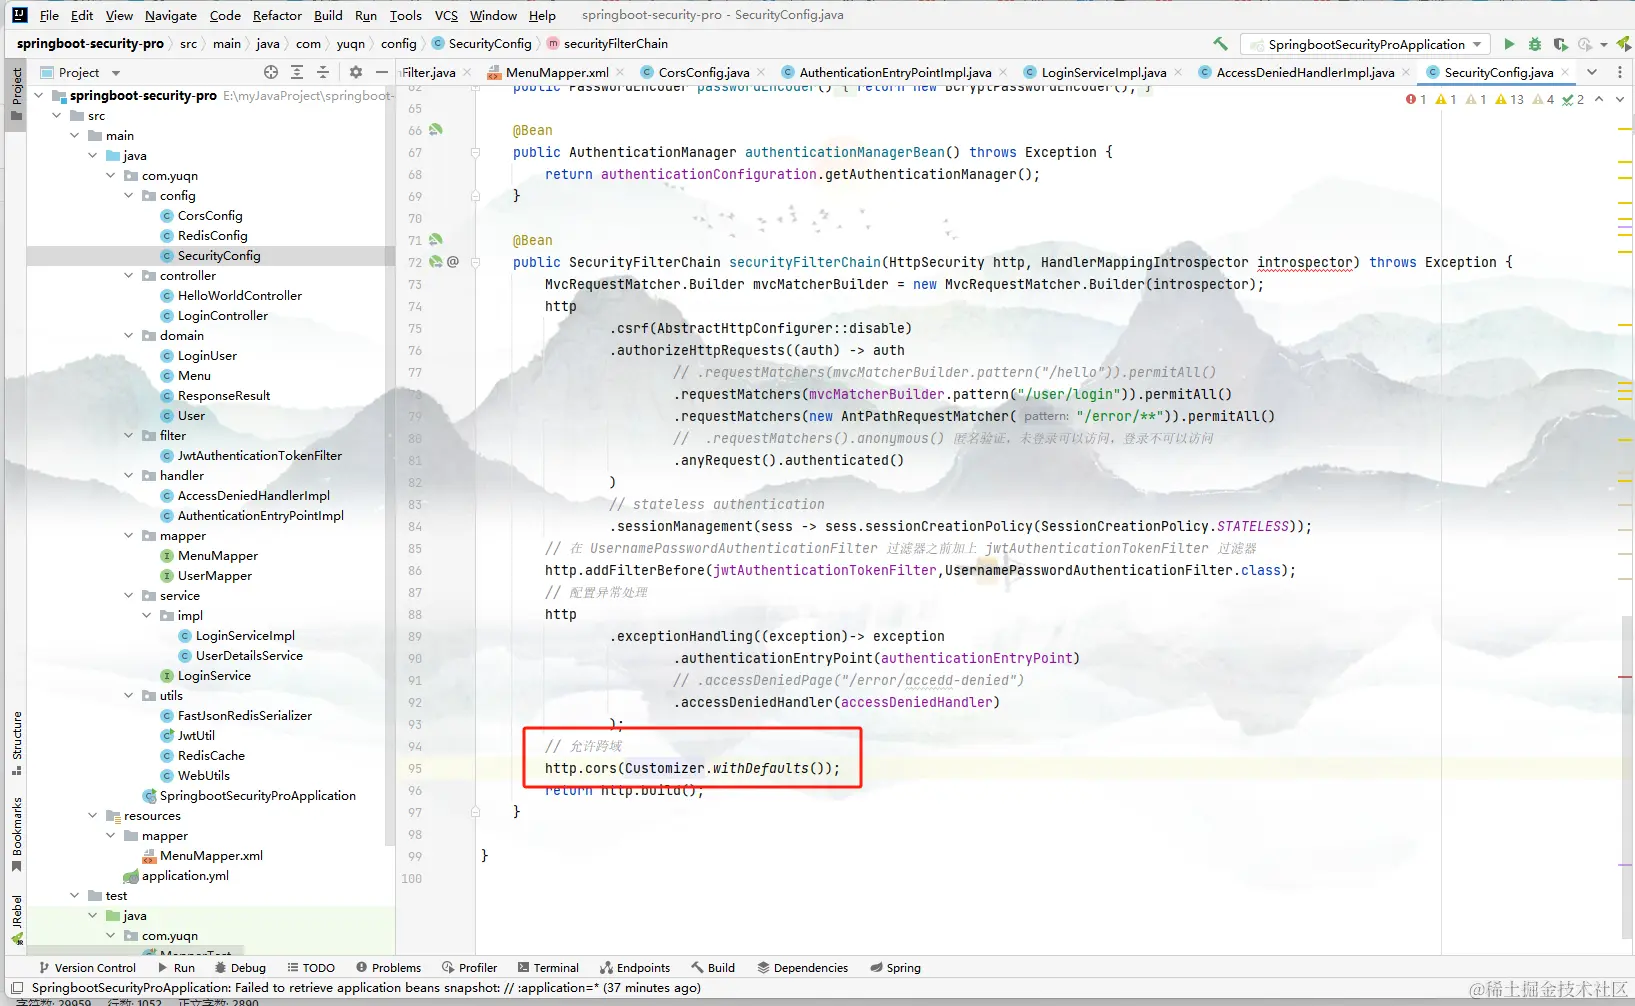Click the securityFilterChain breadcrumb
1635x1006 pixels.
(606, 44)
